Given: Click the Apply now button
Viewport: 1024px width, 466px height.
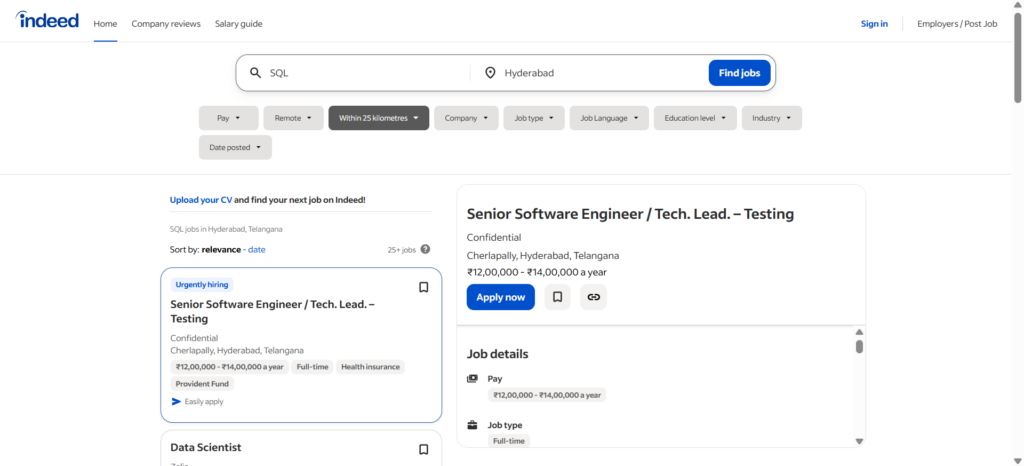Looking at the screenshot, I should pyautogui.click(x=500, y=297).
